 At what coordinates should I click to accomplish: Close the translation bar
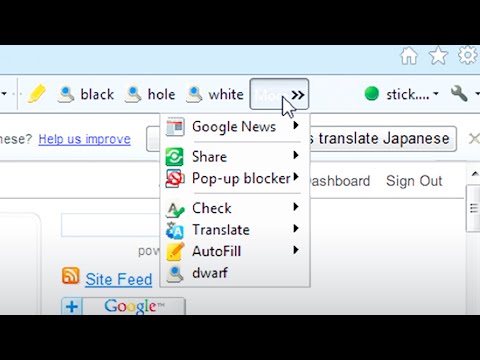tap(474, 138)
